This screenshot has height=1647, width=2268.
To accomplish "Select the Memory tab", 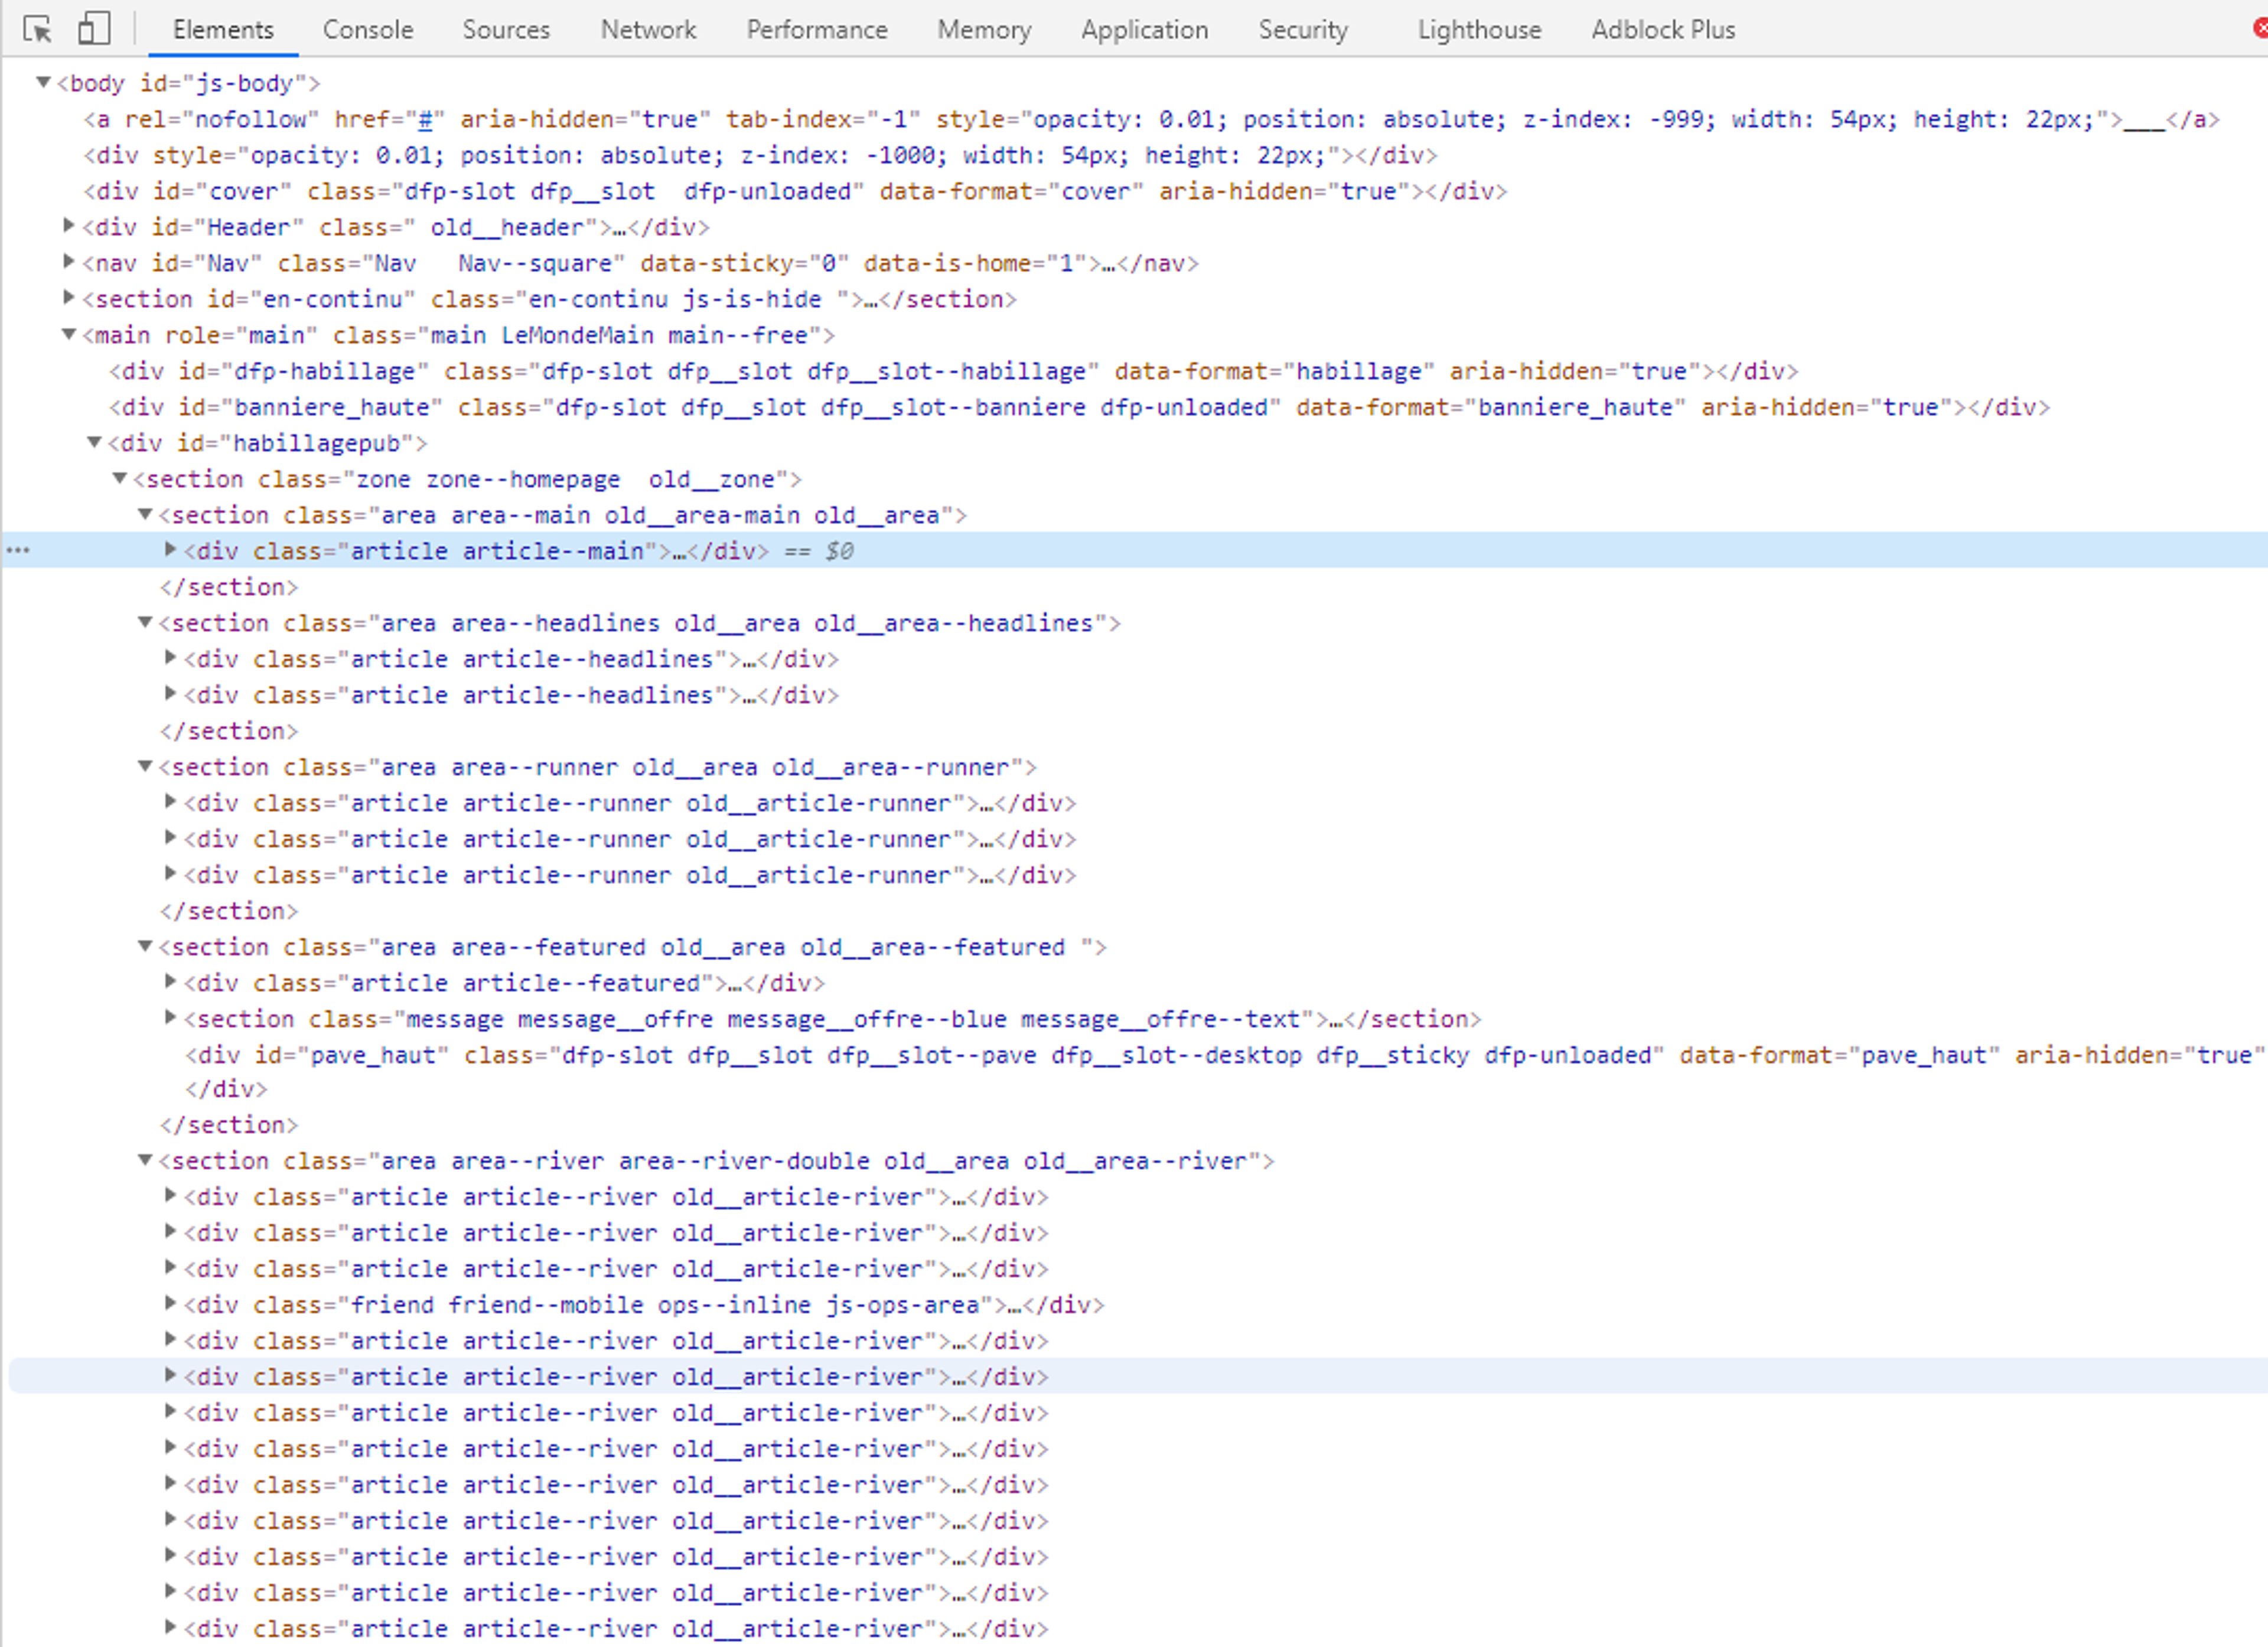I will (984, 30).
